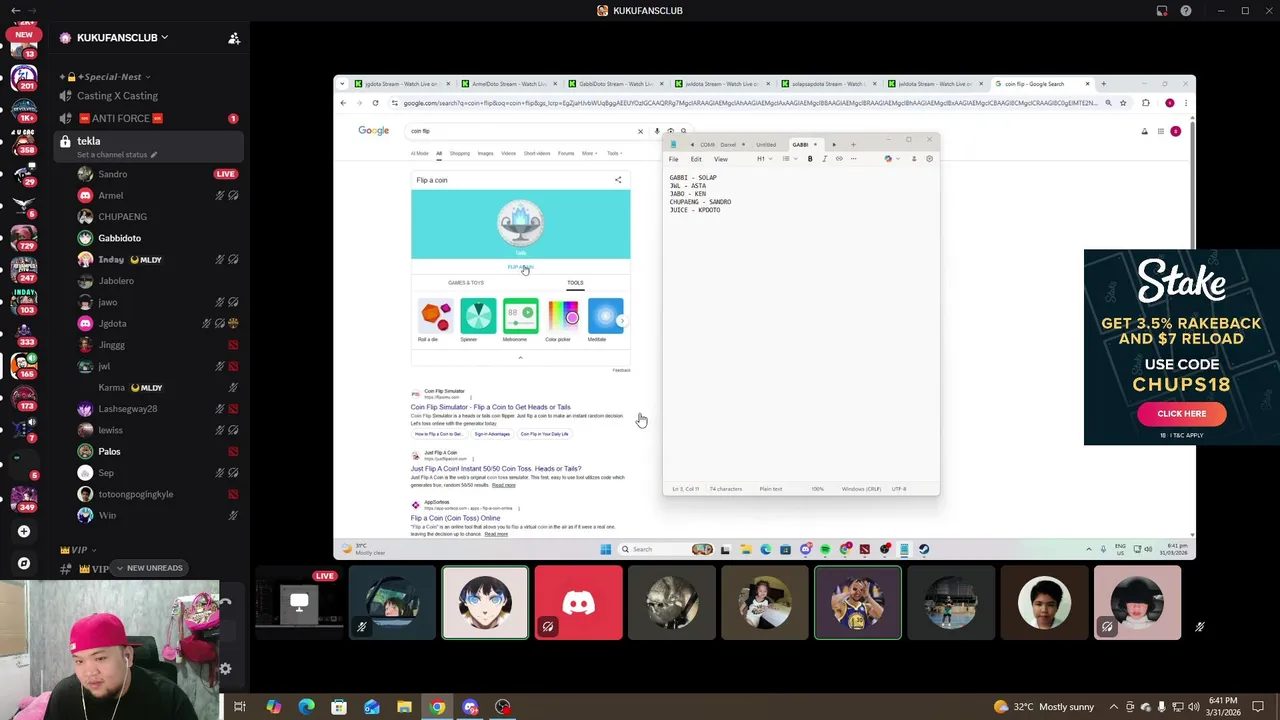Viewport: 1280px width, 720px height.
Task: Switch to the Videos search tab
Action: (508, 153)
